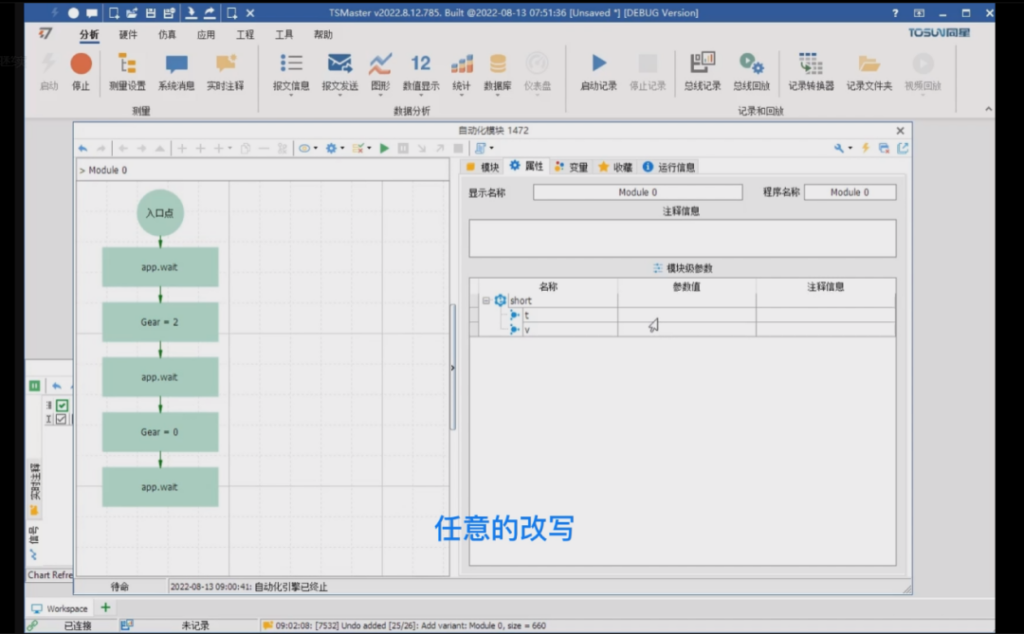Switch to the 硬件 ribbon tab

(128, 33)
